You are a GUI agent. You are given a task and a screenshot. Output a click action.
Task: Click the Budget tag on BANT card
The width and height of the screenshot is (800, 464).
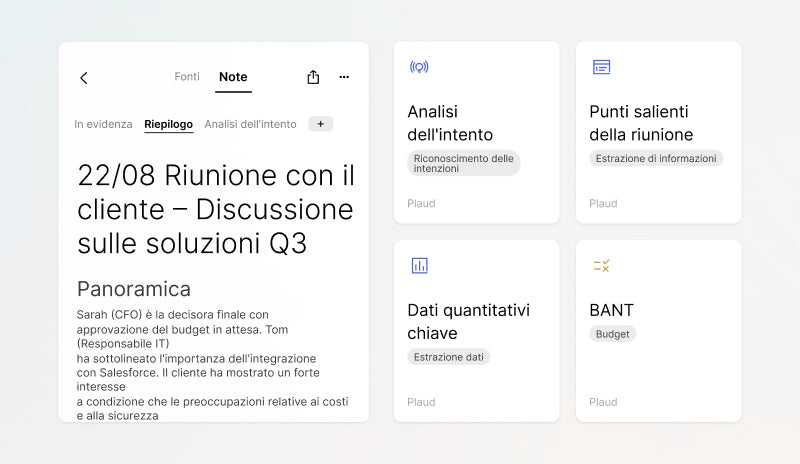[612, 334]
